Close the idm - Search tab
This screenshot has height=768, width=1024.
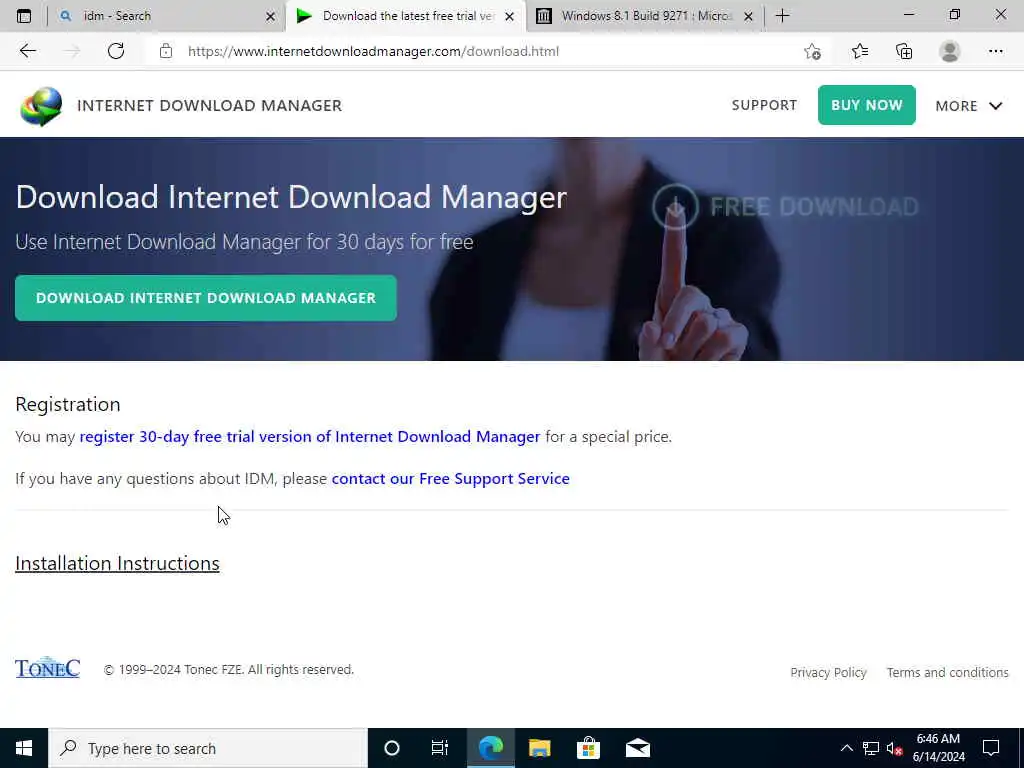pyautogui.click(x=270, y=16)
